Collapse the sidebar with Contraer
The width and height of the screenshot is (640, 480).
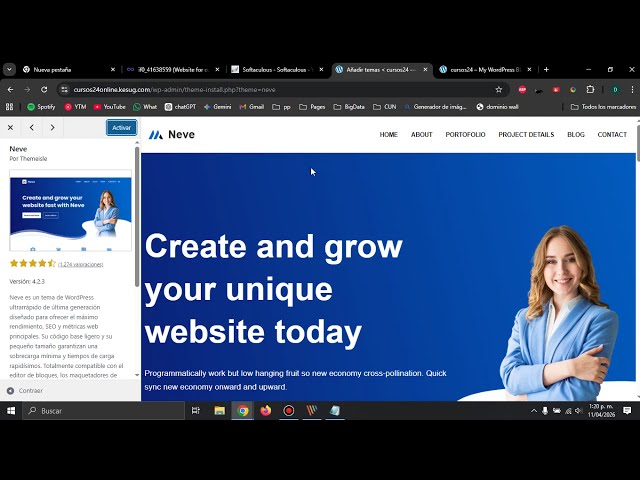25,391
